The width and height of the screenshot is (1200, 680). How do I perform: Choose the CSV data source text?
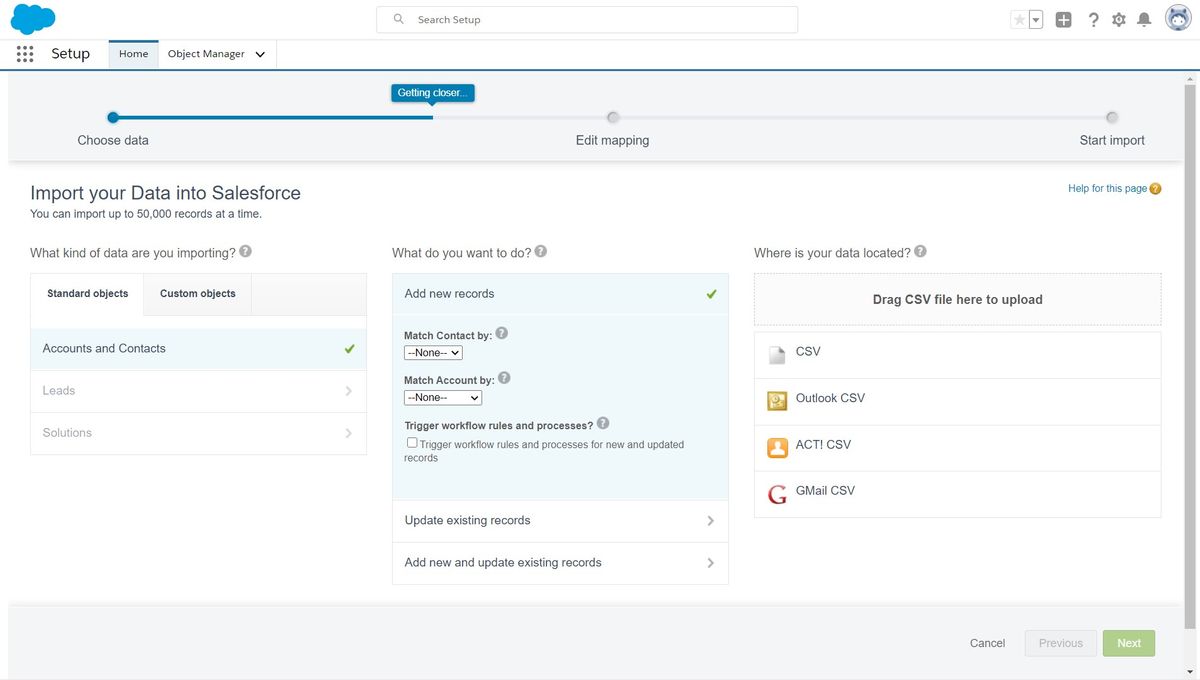808,352
